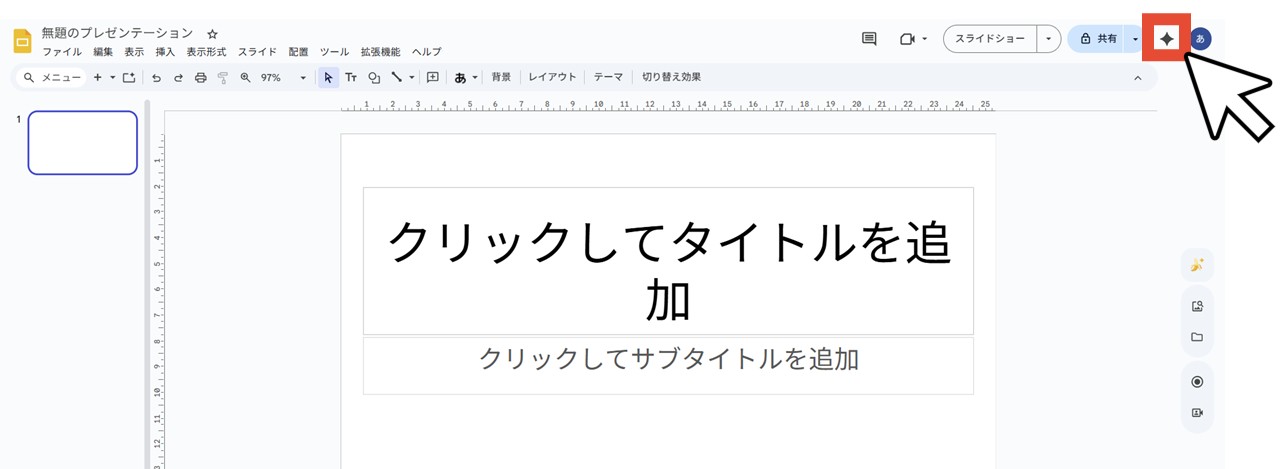Open the スライド menu
Viewport: 1280px width, 469px height.
click(x=257, y=52)
